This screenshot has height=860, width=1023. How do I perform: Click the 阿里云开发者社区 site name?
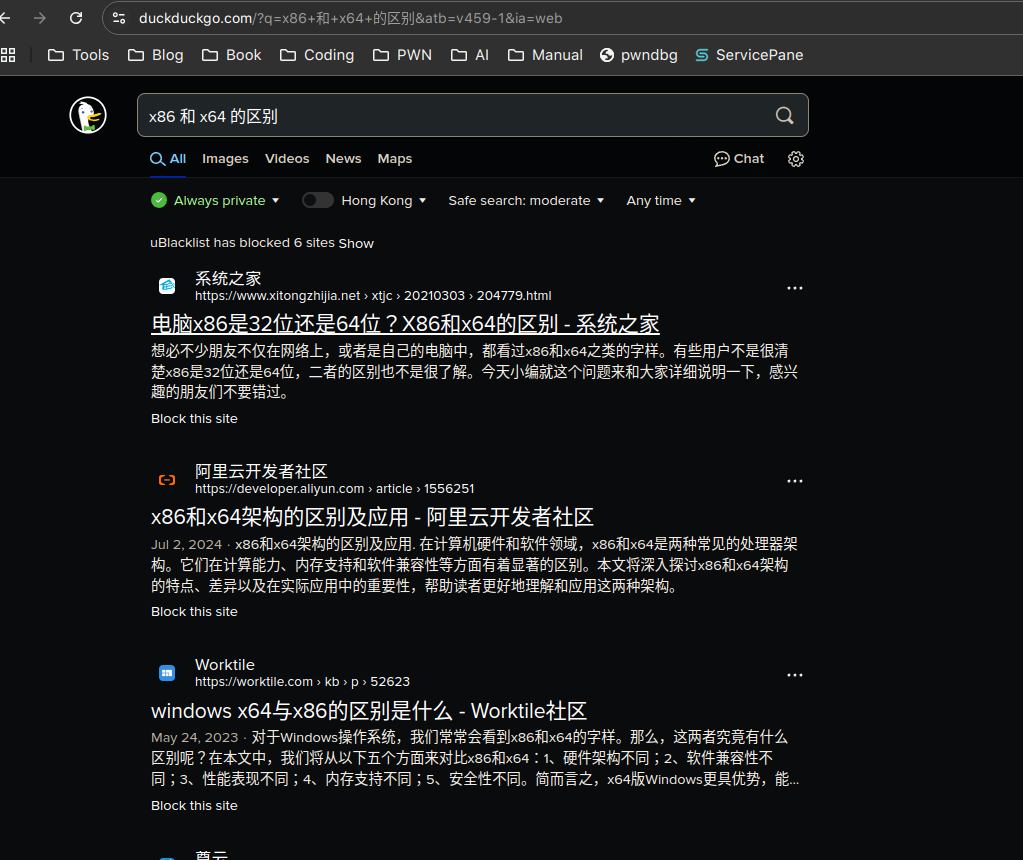tap(261, 472)
